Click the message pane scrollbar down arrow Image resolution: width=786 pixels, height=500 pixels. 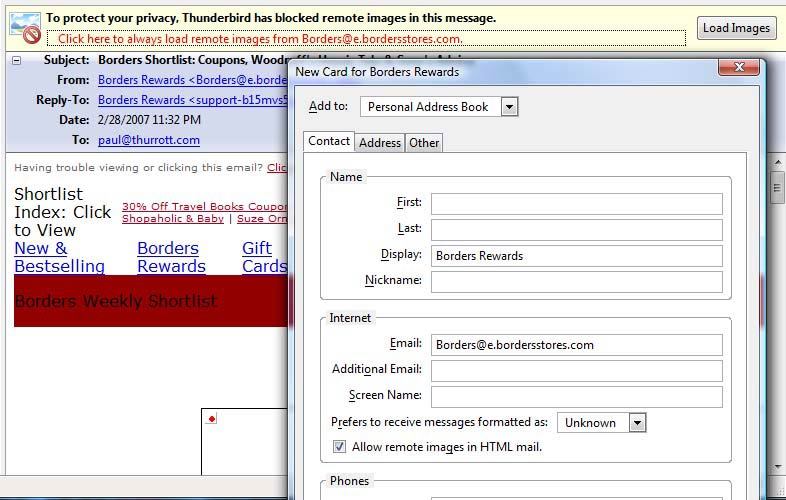point(777,467)
